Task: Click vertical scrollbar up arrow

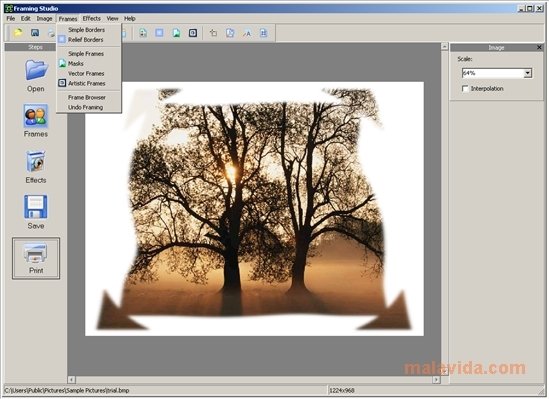Action: [444, 46]
